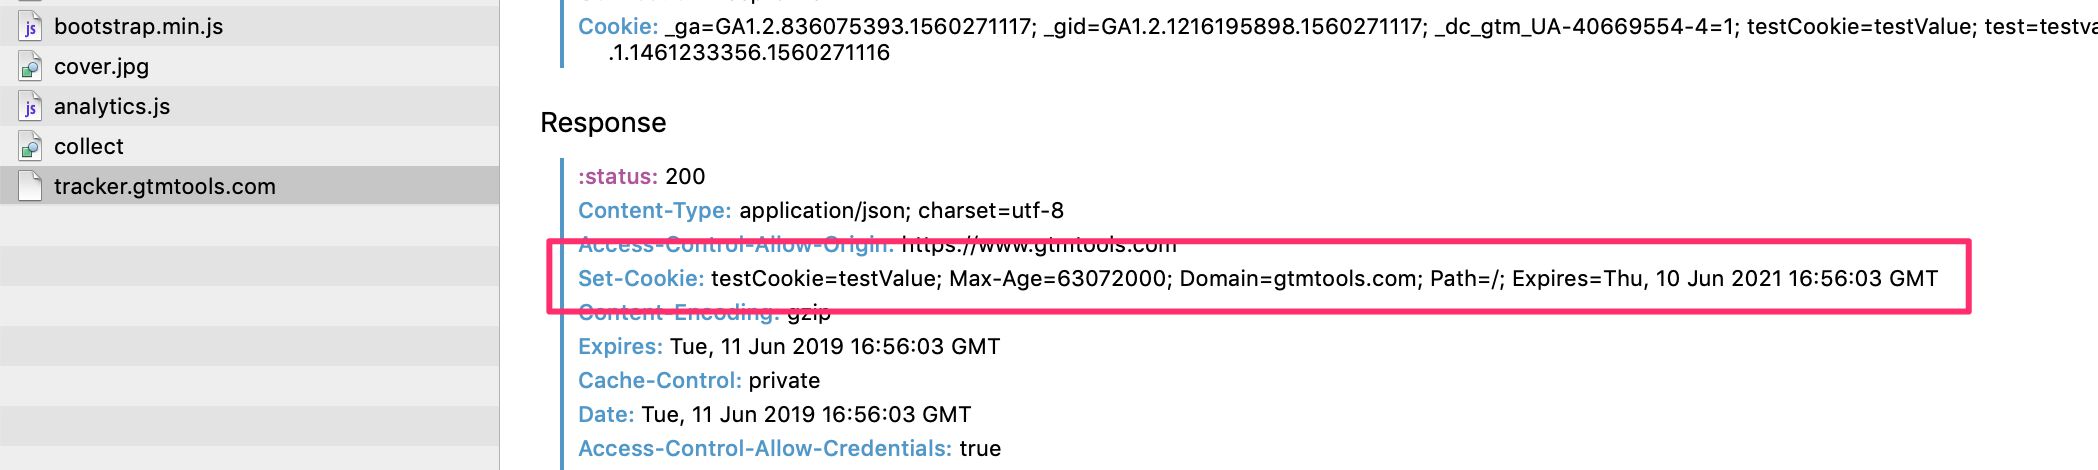Click the request Cookie header label

pos(618,27)
